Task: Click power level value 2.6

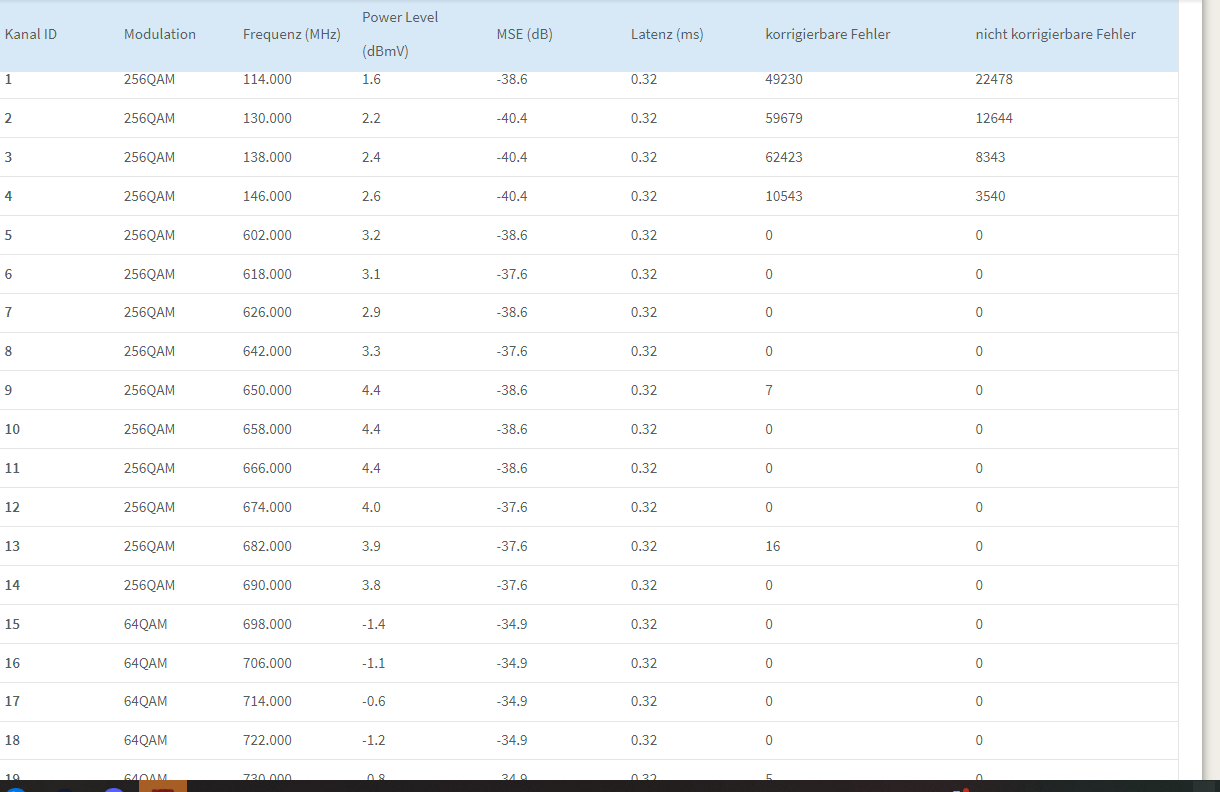Action: pos(371,196)
